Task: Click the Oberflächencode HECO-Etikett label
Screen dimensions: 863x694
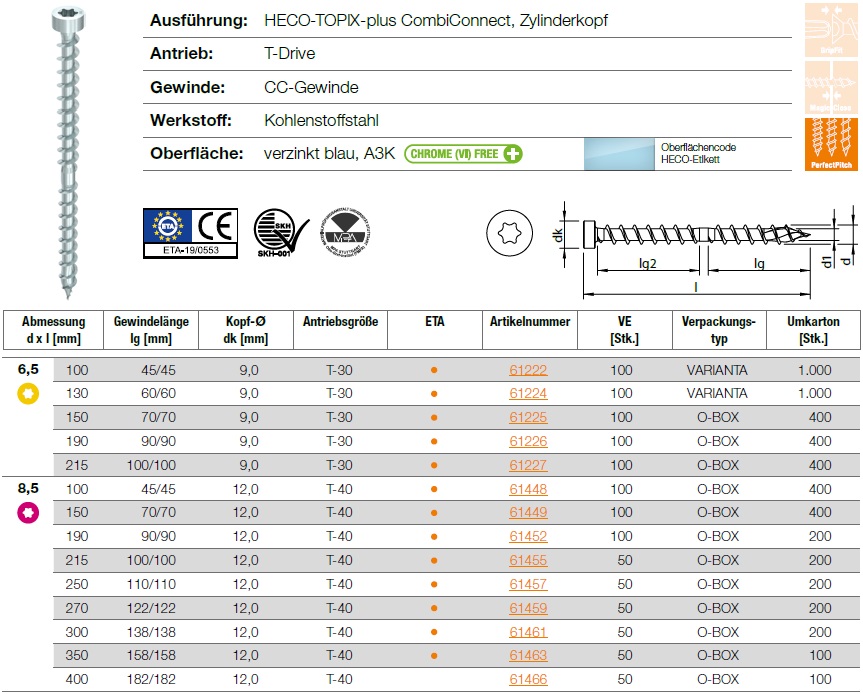Action: click(698, 154)
